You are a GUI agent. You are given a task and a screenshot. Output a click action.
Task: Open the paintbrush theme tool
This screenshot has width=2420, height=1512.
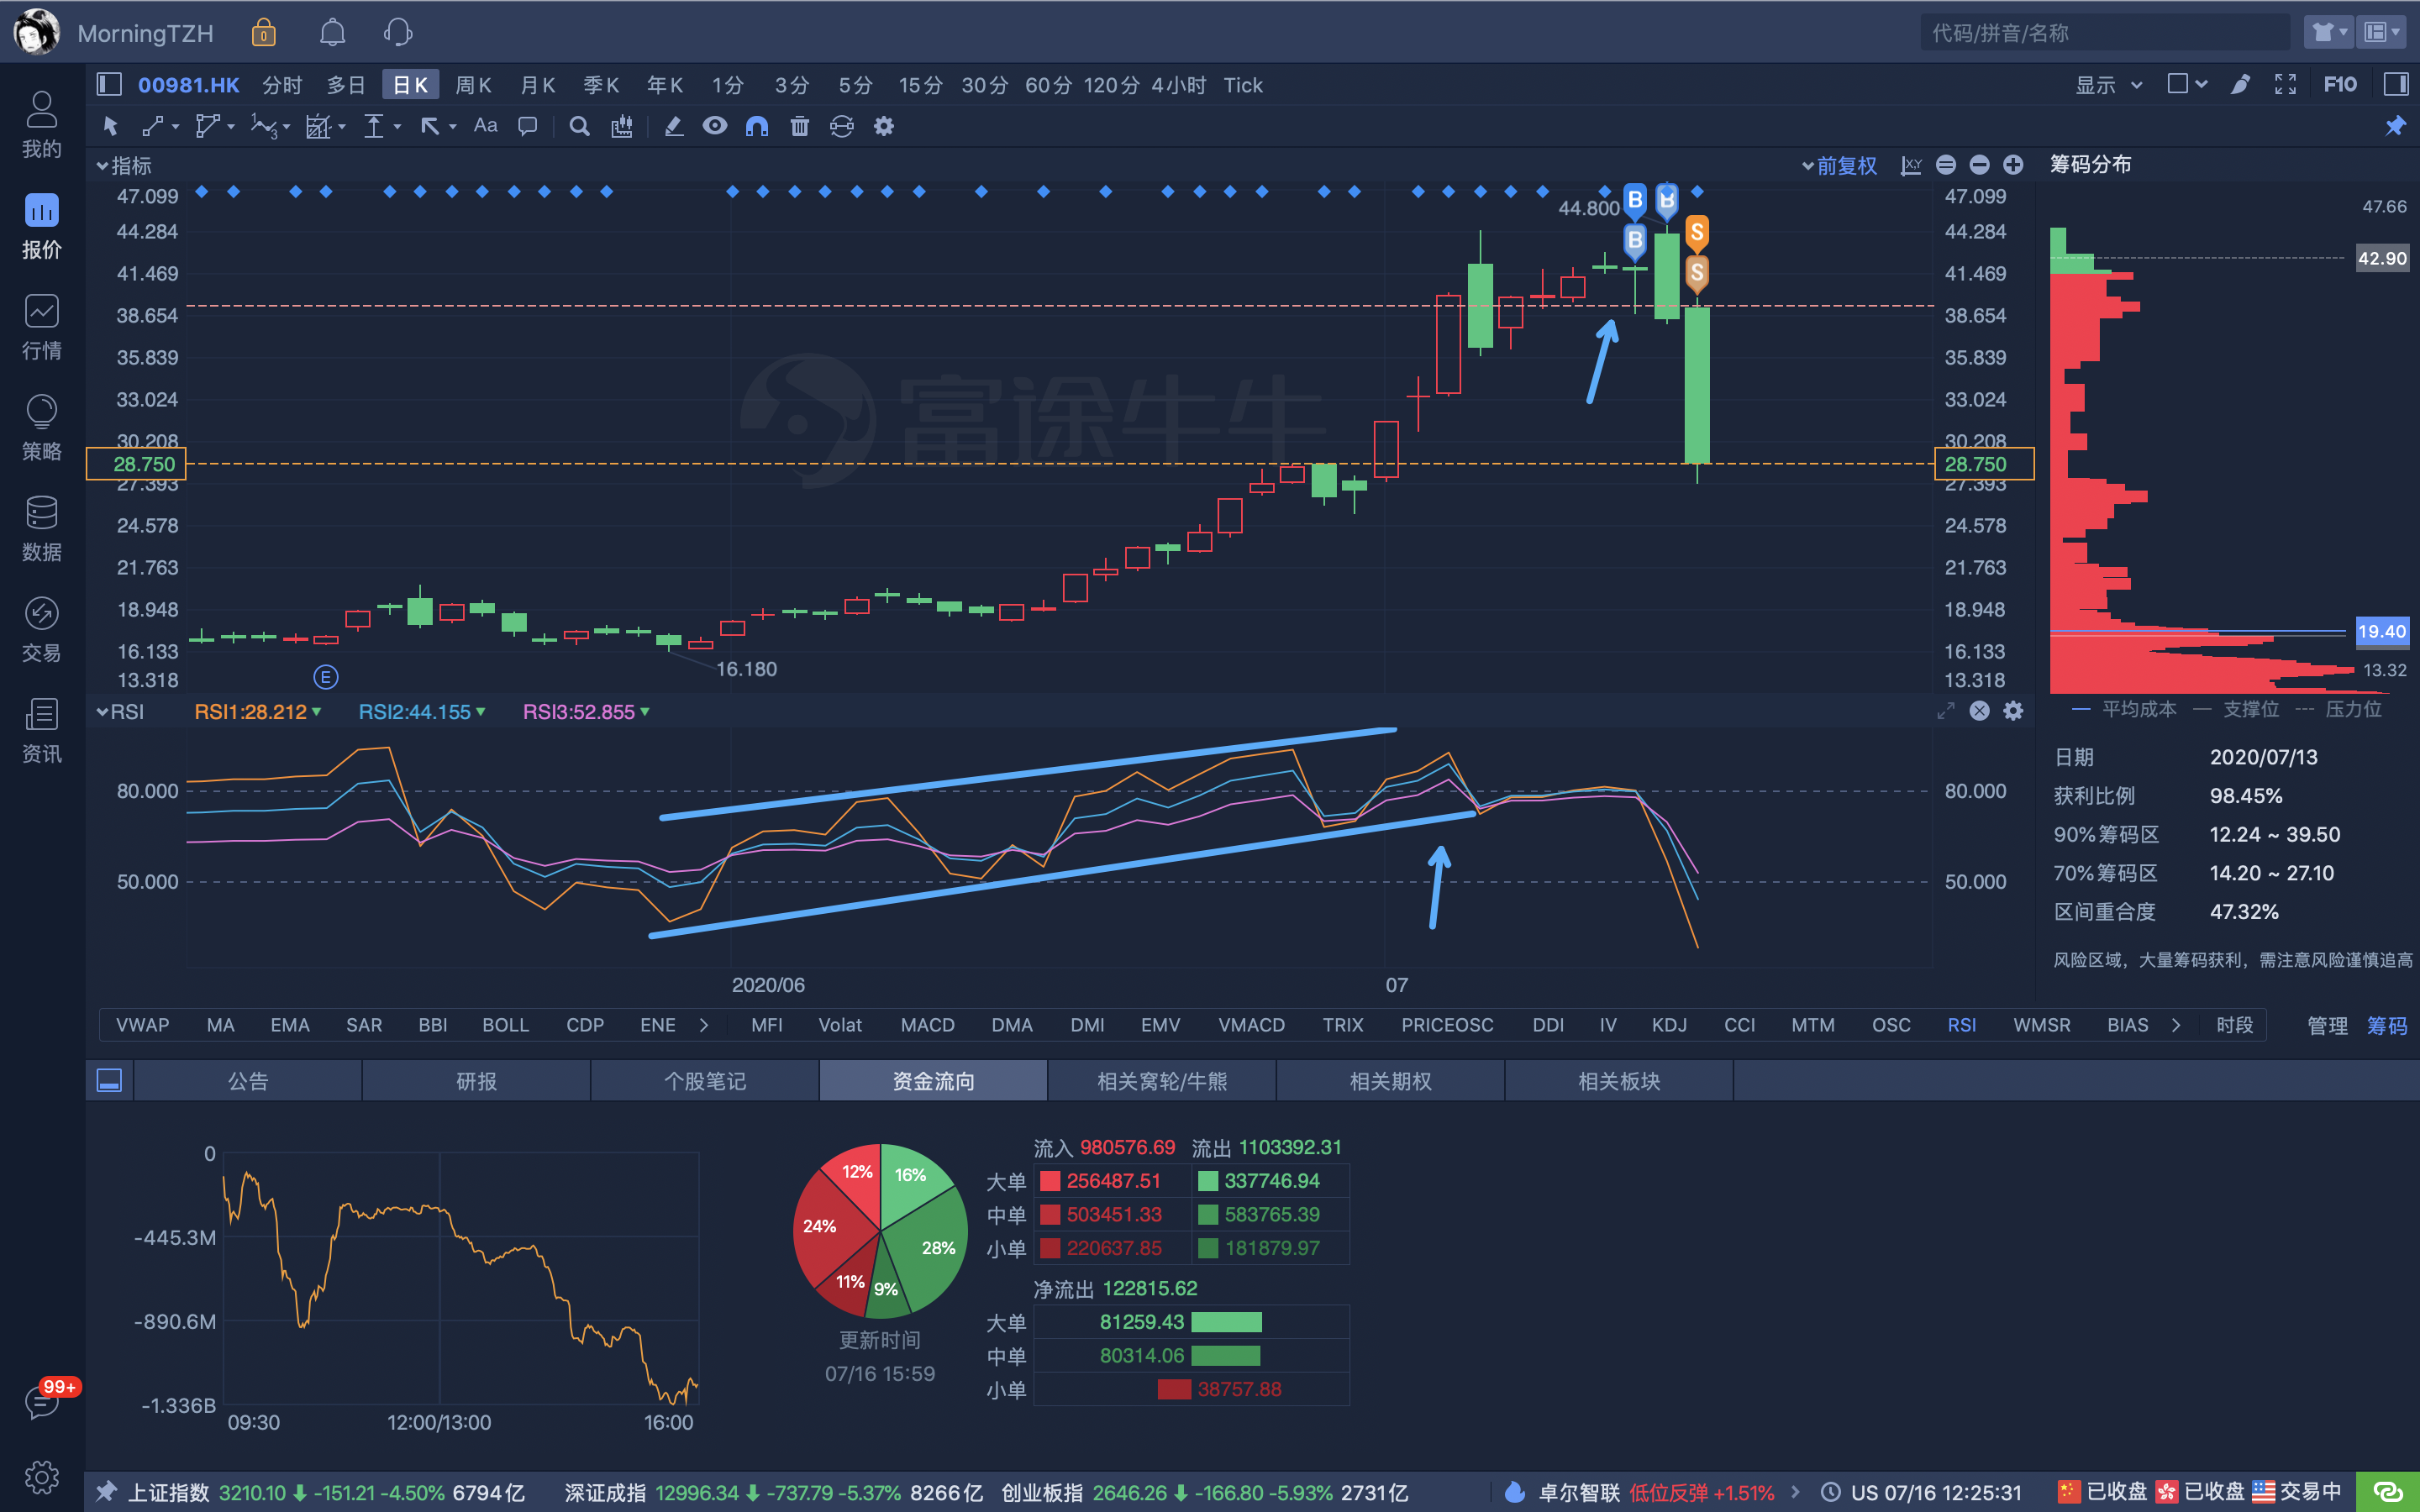tap(2240, 84)
